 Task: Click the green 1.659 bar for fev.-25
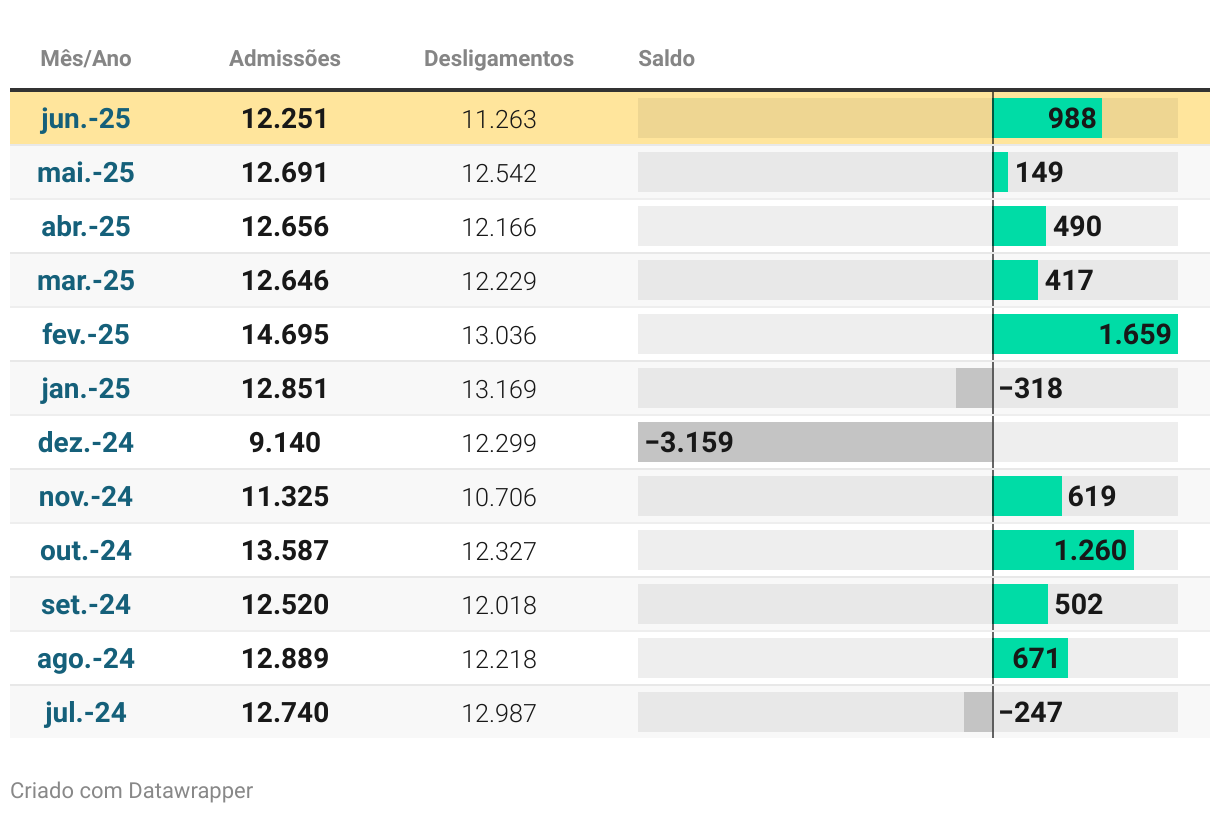[1085, 334]
